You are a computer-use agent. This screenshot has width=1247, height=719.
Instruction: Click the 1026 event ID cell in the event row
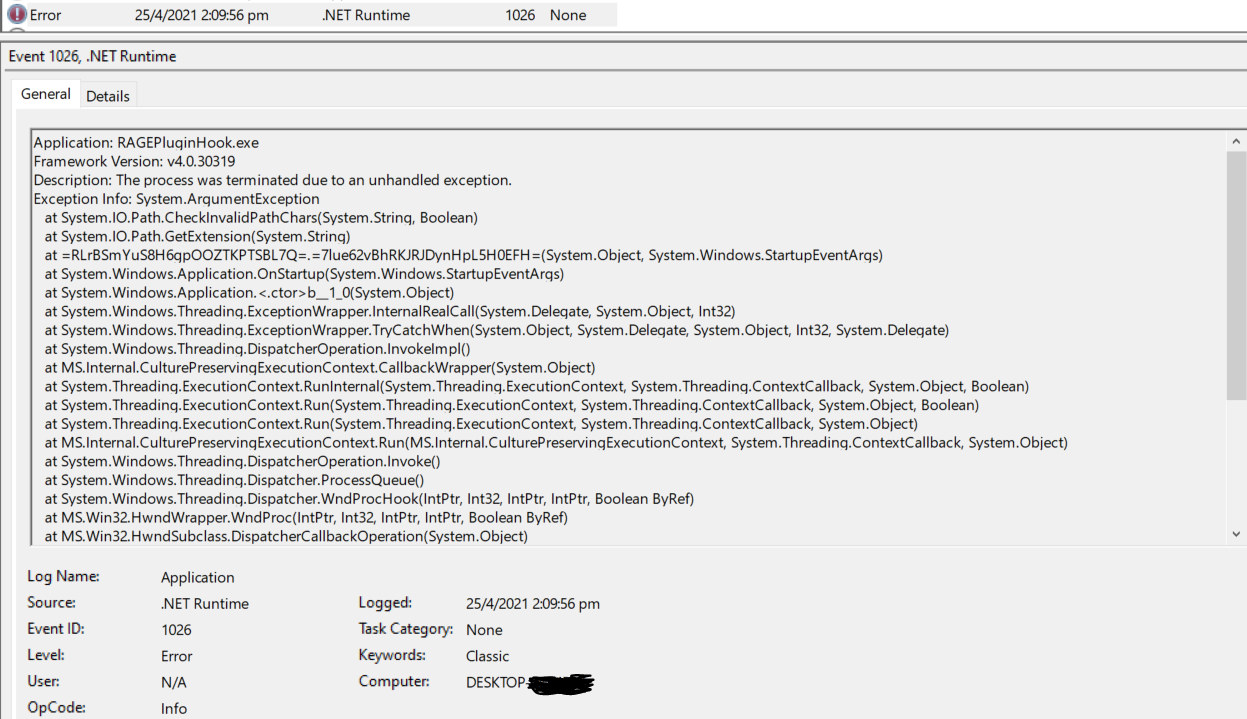point(521,15)
